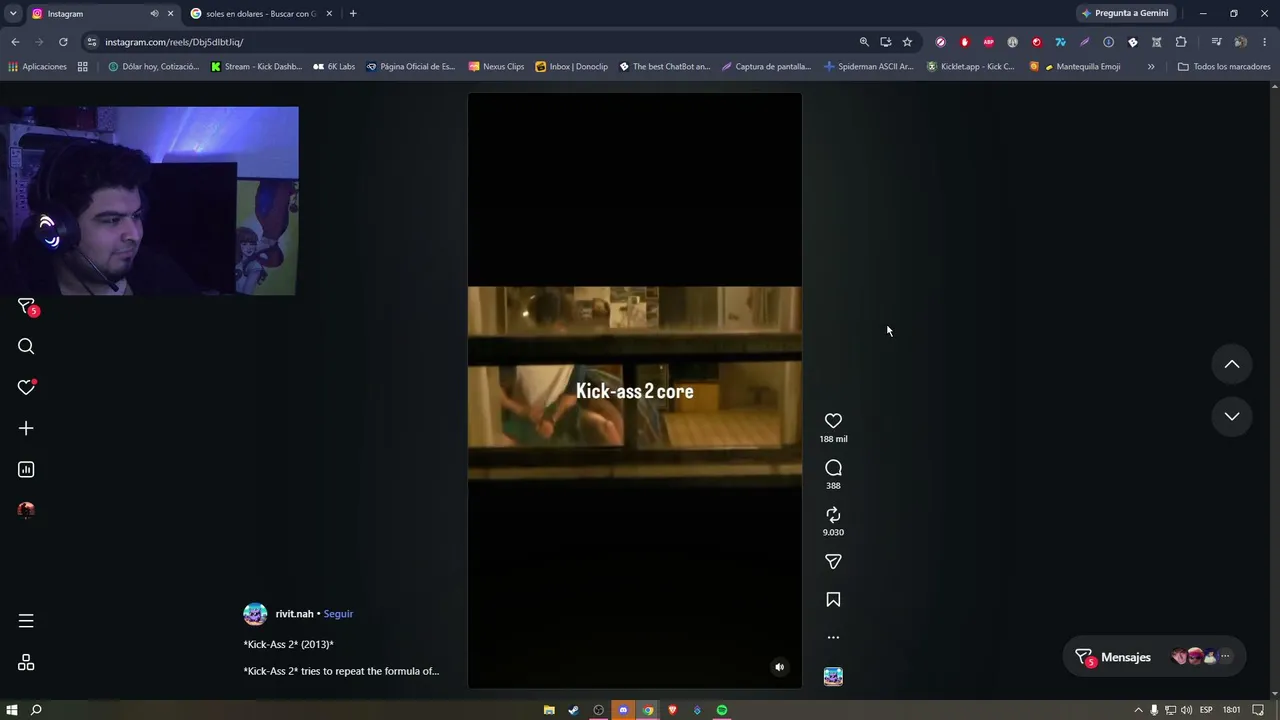Open the AdBlock Plus ABP extension
This screenshot has height=720, width=1280.
click(989, 42)
